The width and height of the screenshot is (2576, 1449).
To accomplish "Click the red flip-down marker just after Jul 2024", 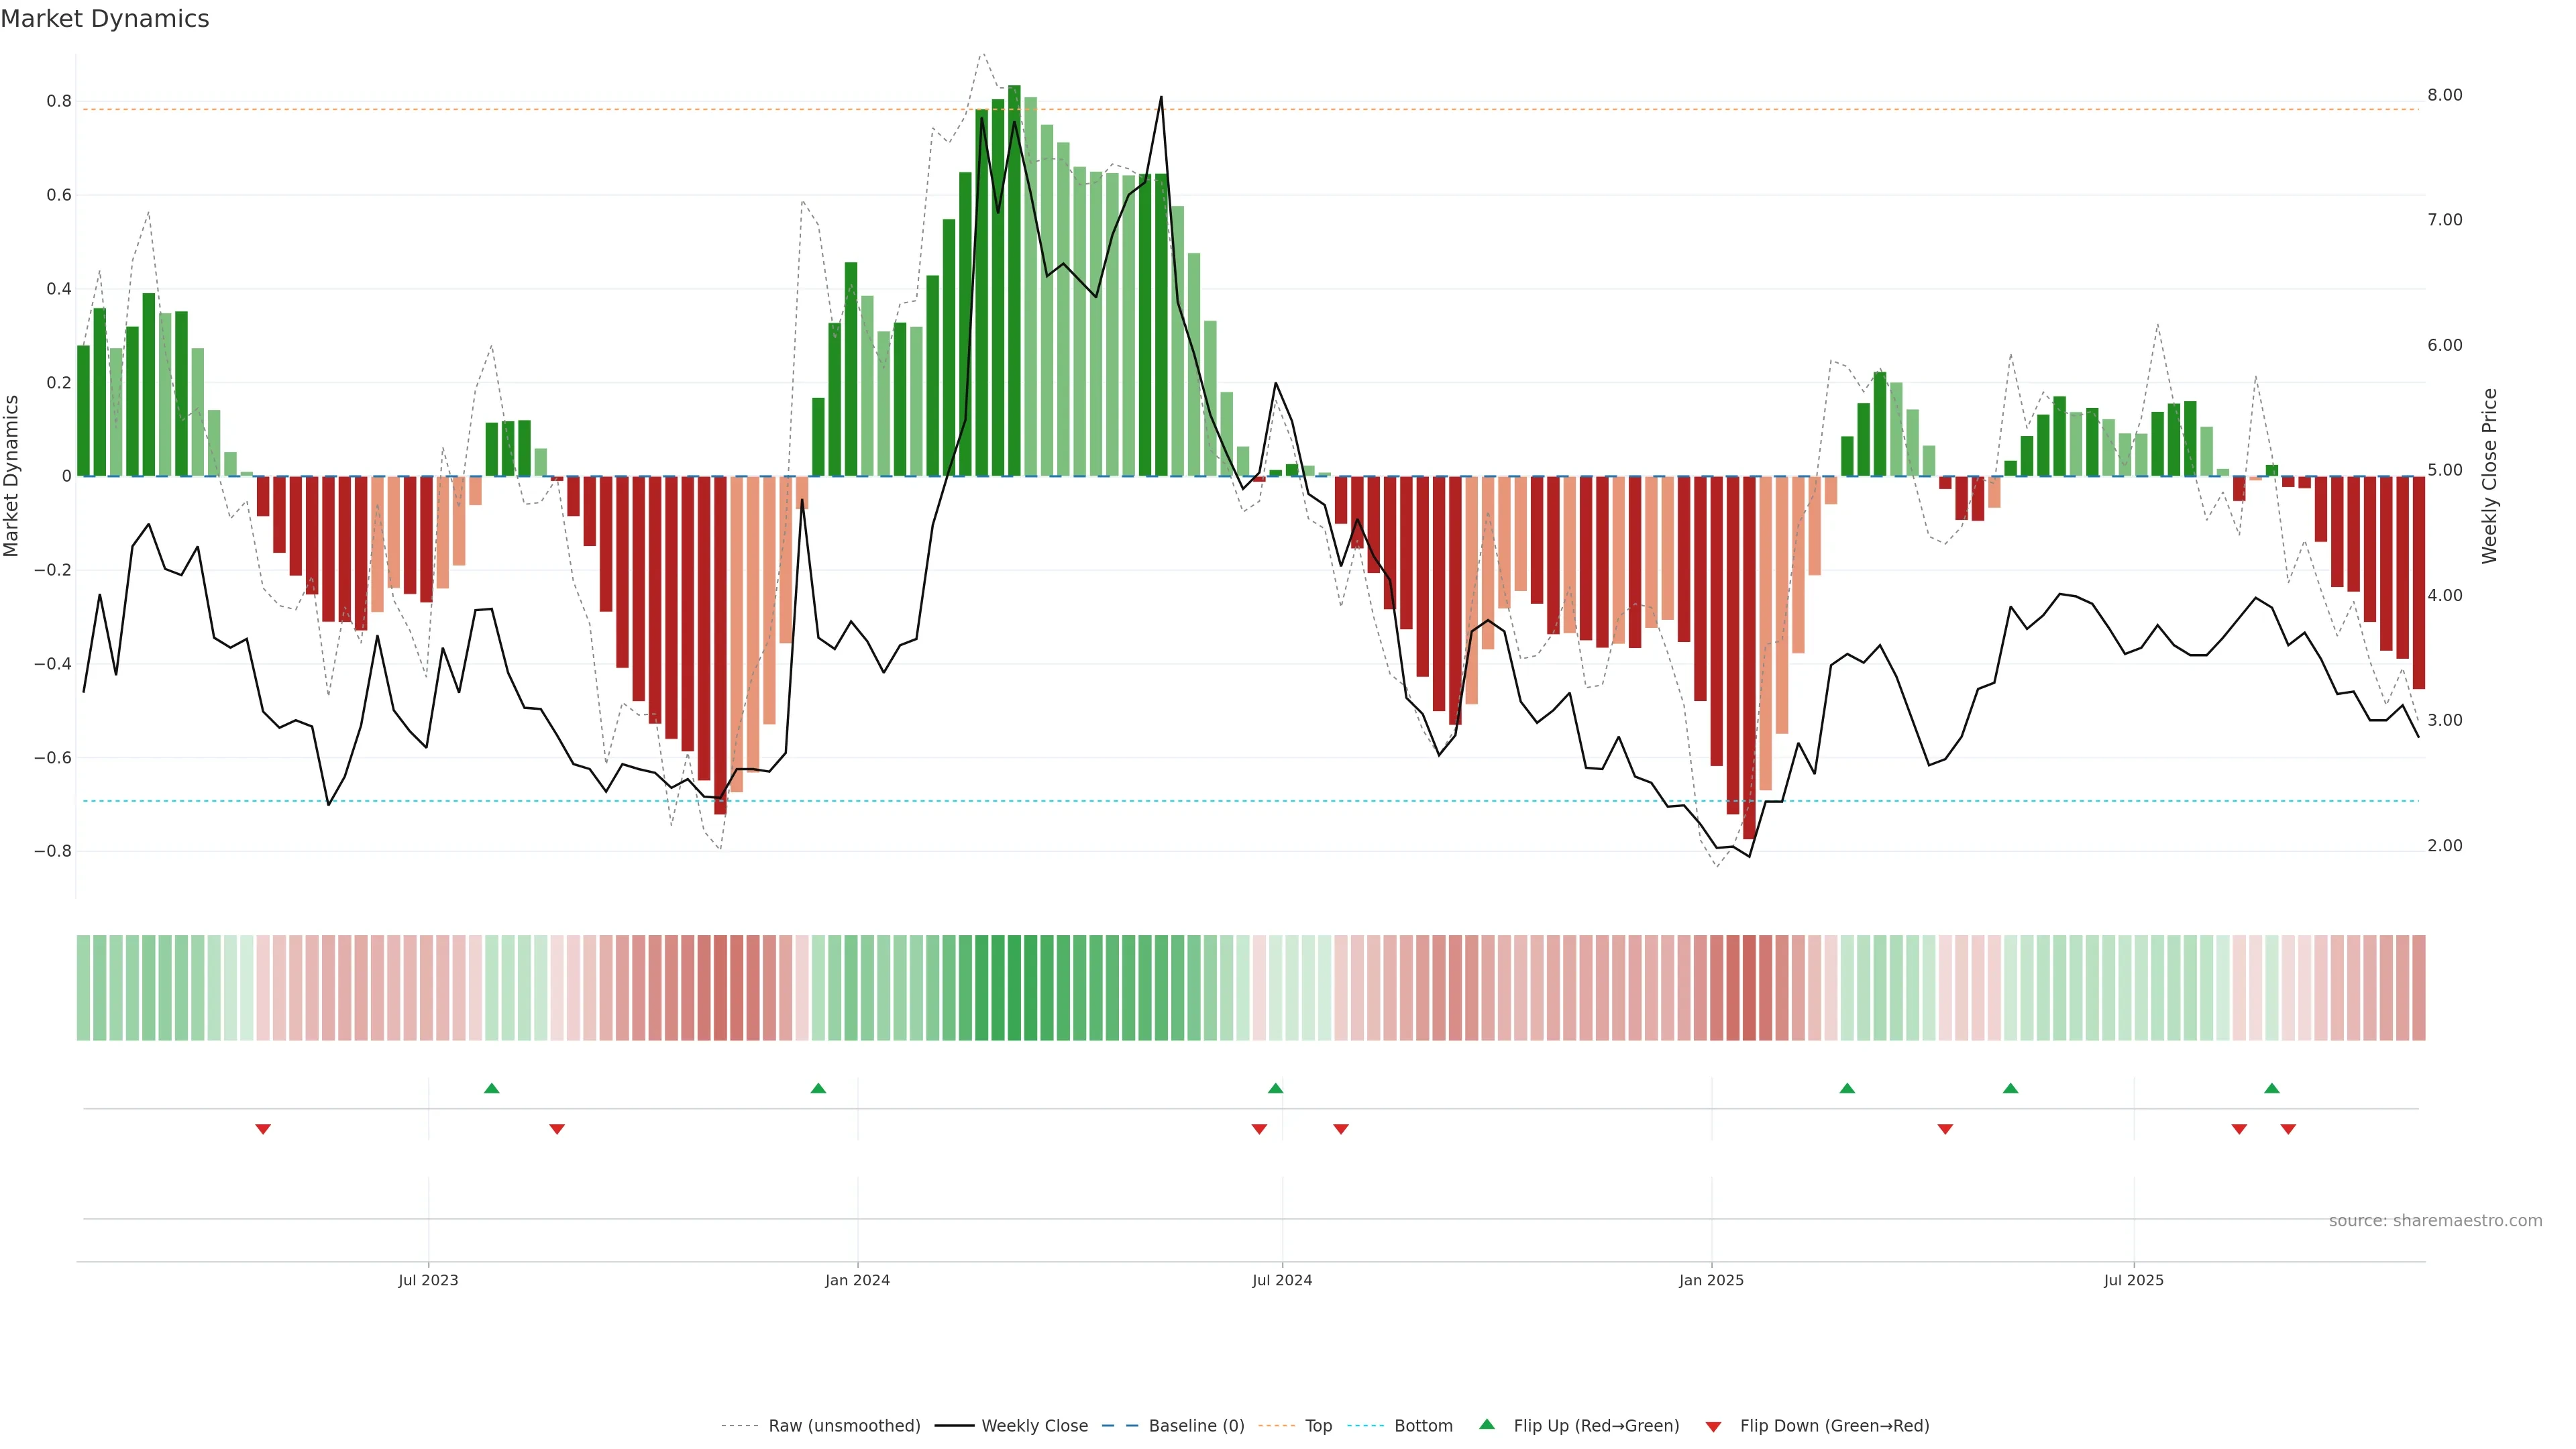I will tap(1341, 1129).
